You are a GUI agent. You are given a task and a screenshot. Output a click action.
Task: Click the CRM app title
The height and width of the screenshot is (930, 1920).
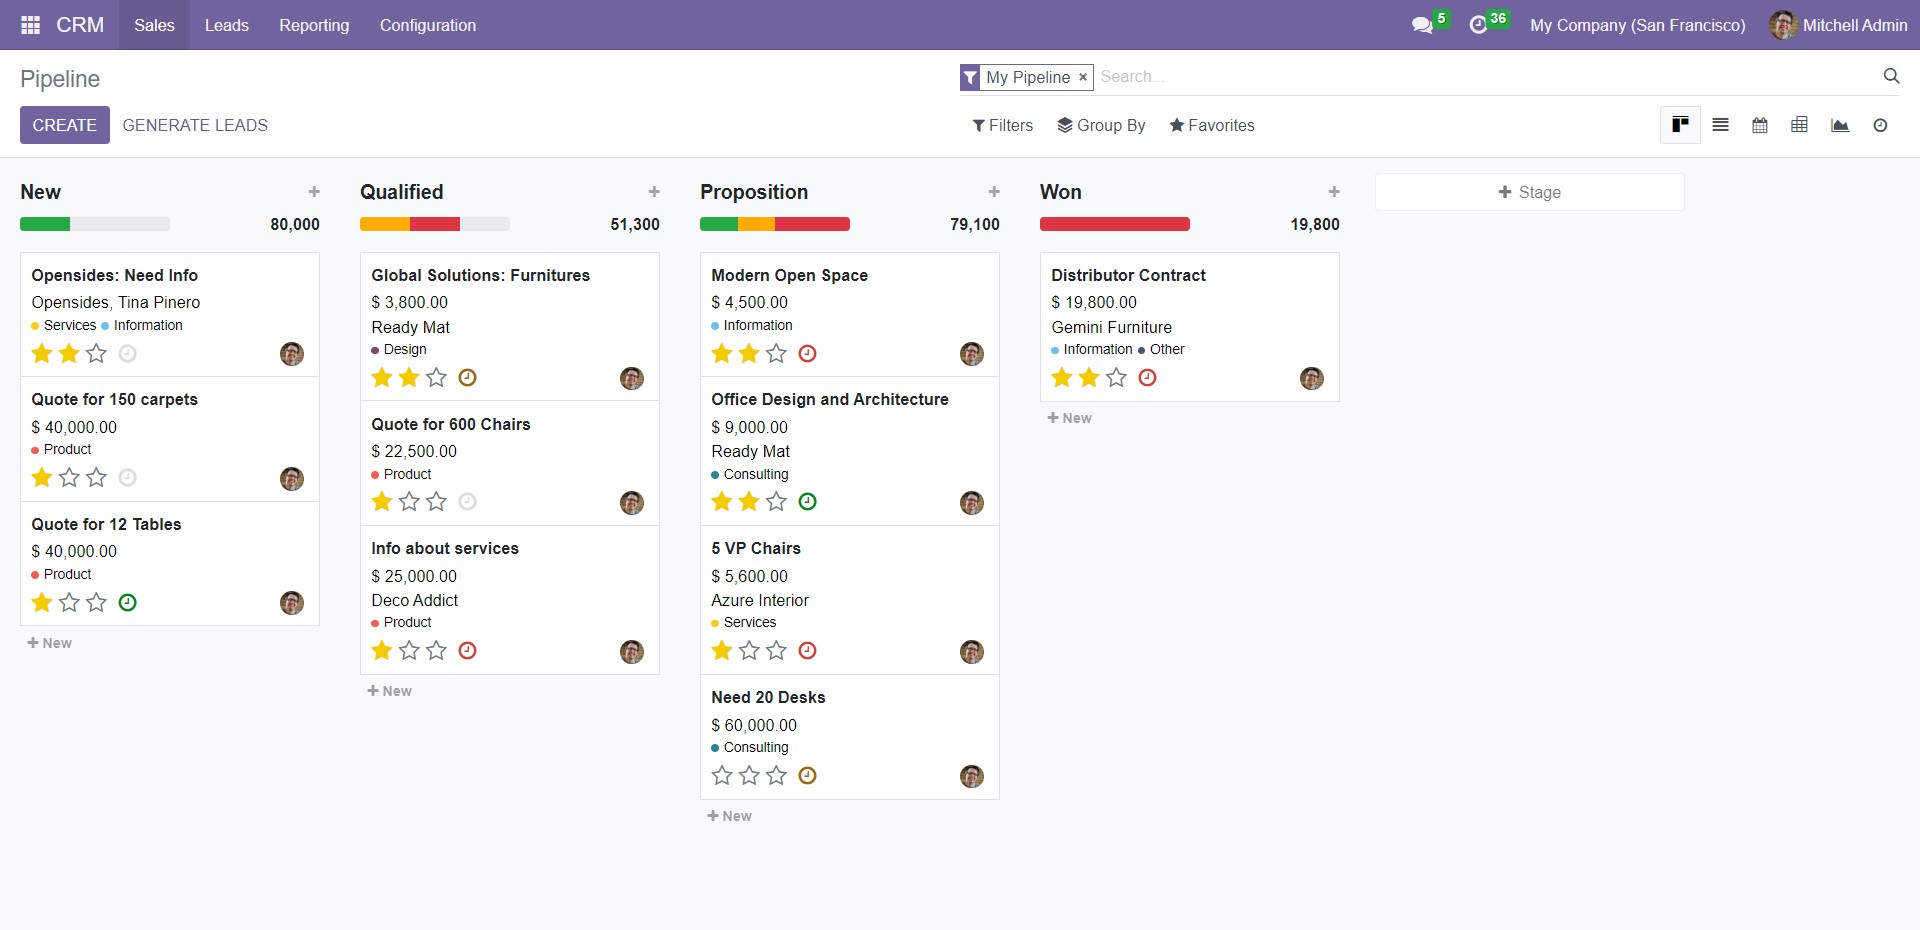pyautogui.click(x=80, y=25)
